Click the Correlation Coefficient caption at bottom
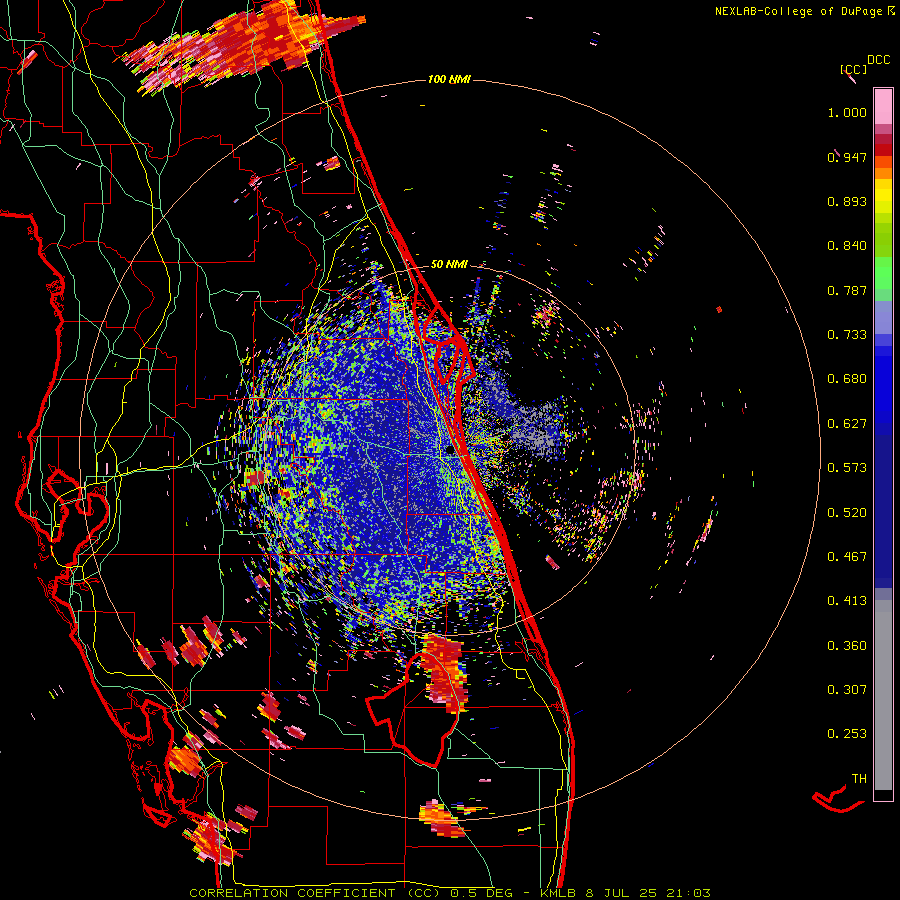The height and width of the screenshot is (900, 900). 450,893
